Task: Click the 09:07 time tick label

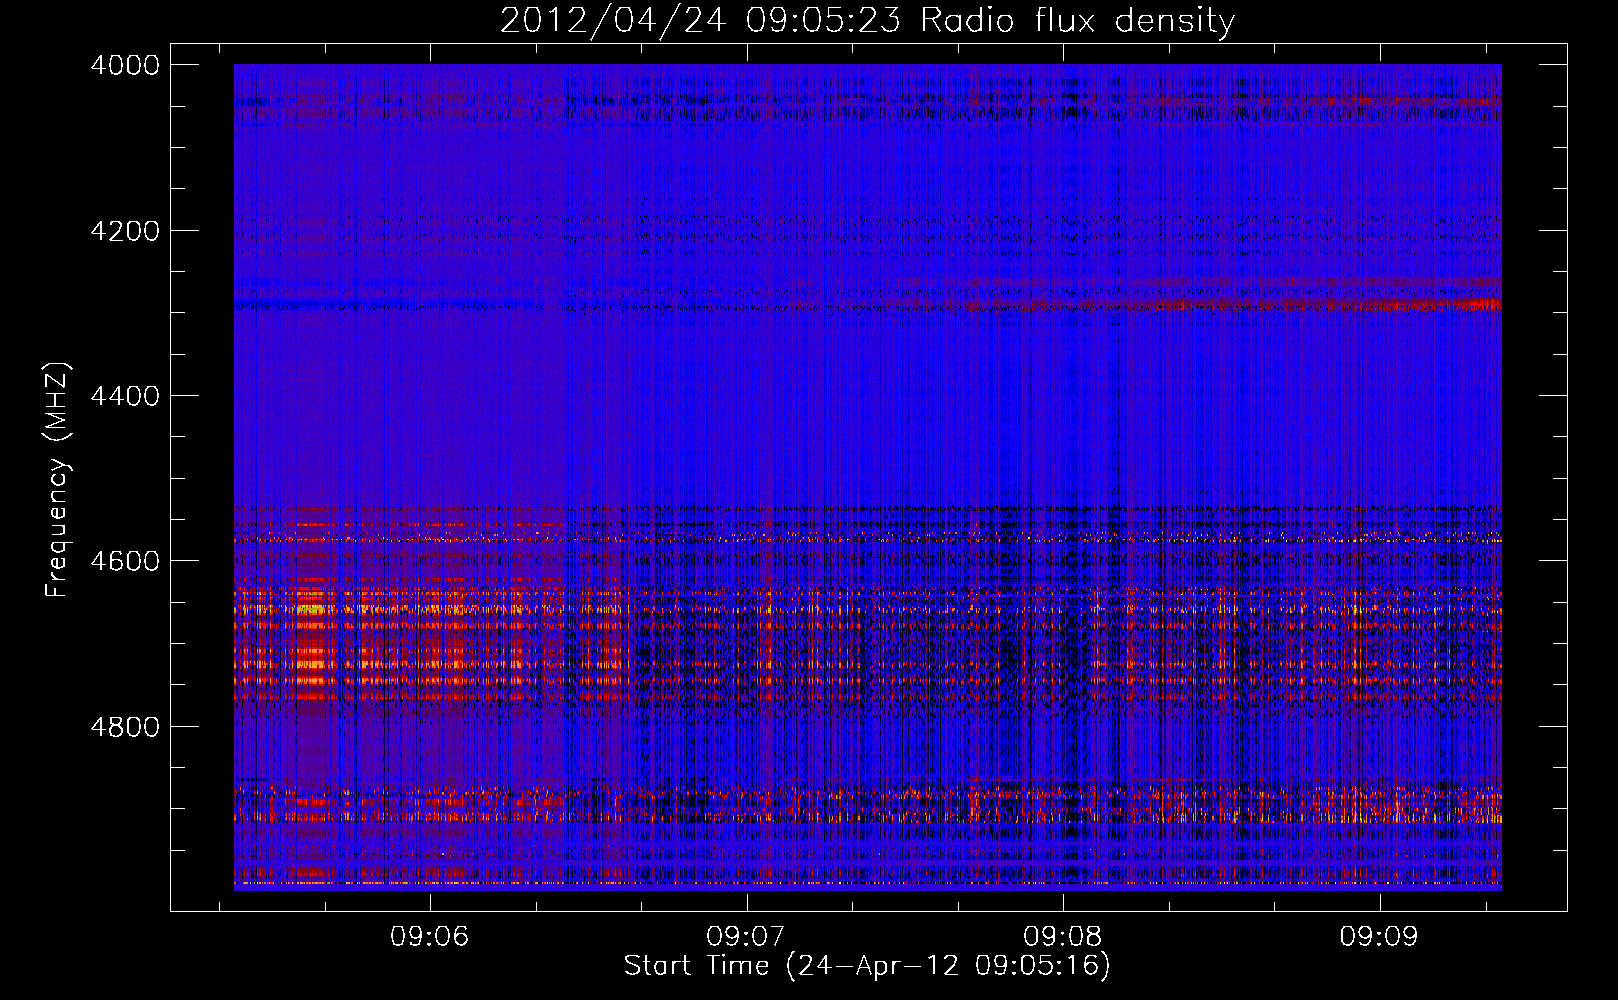Action: pos(746,937)
